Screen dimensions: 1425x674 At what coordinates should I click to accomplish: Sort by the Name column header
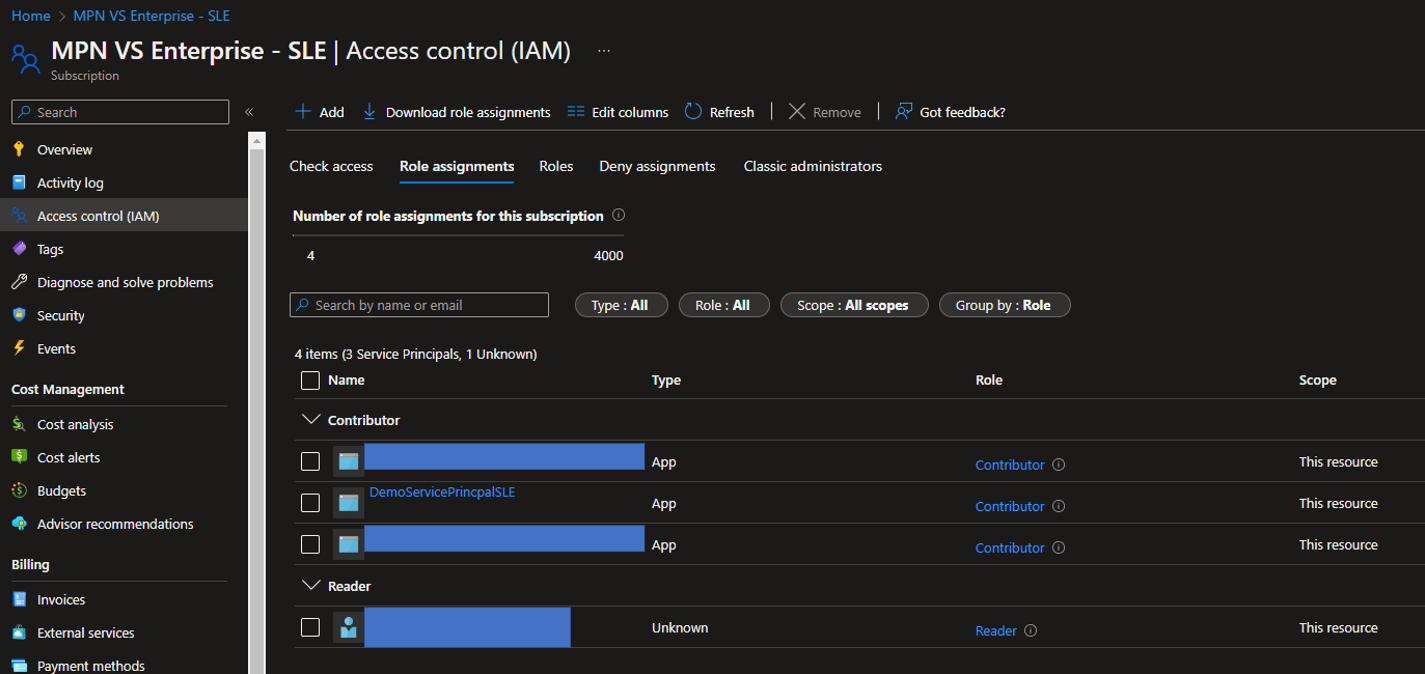coord(346,380)
